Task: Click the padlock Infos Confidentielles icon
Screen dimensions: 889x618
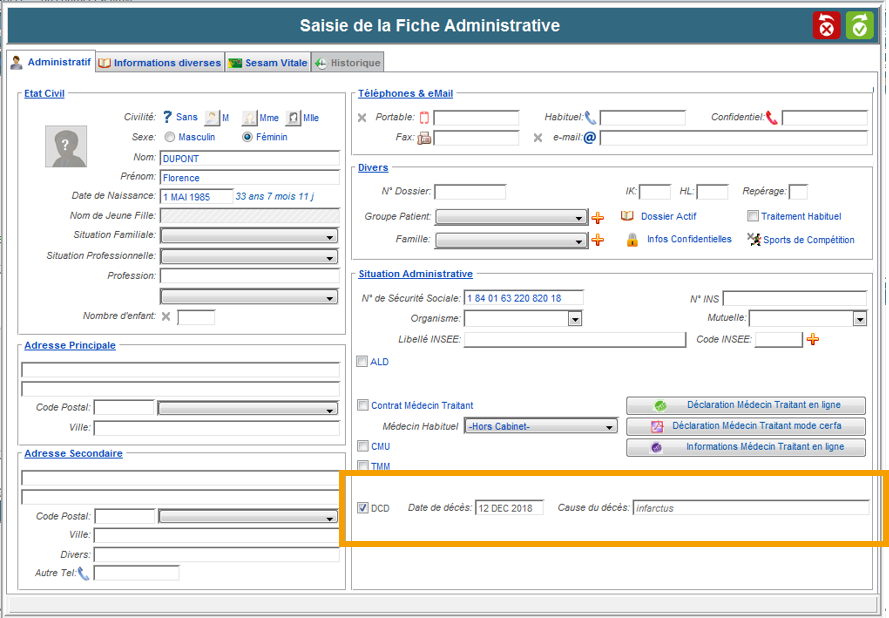Action: click(x=632, y=240)
